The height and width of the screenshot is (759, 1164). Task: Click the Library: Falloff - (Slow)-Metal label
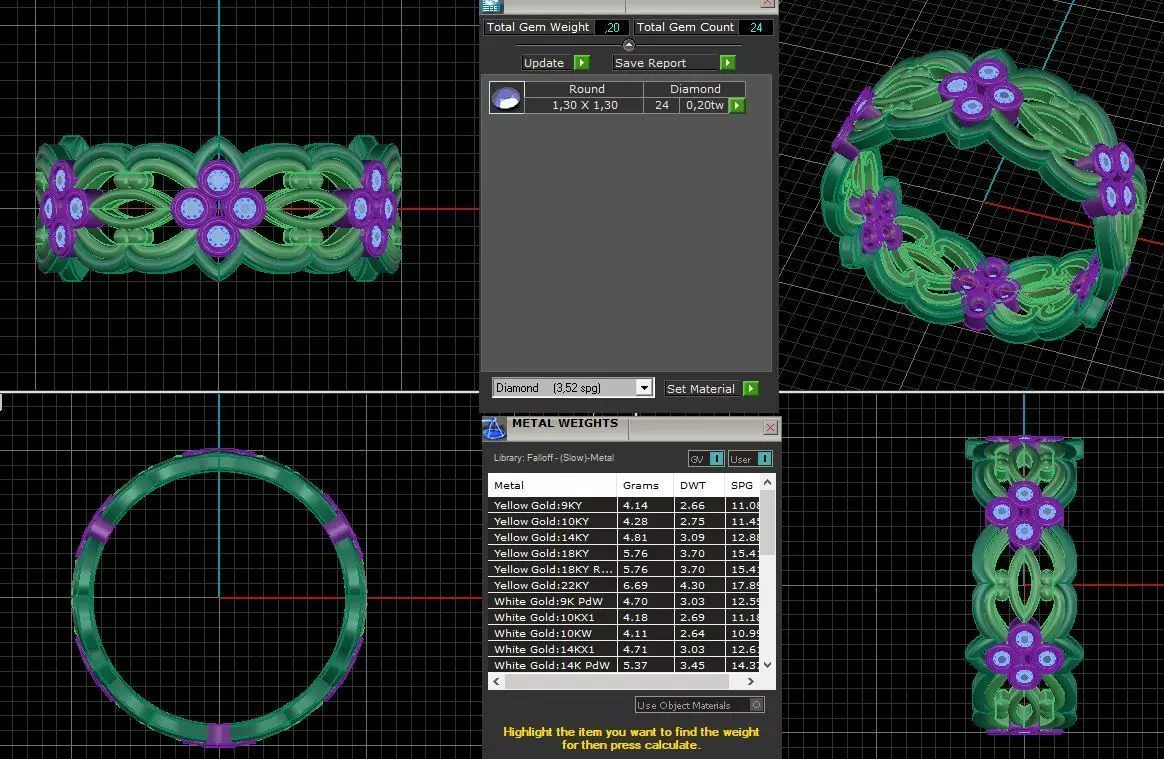[554, 457]
